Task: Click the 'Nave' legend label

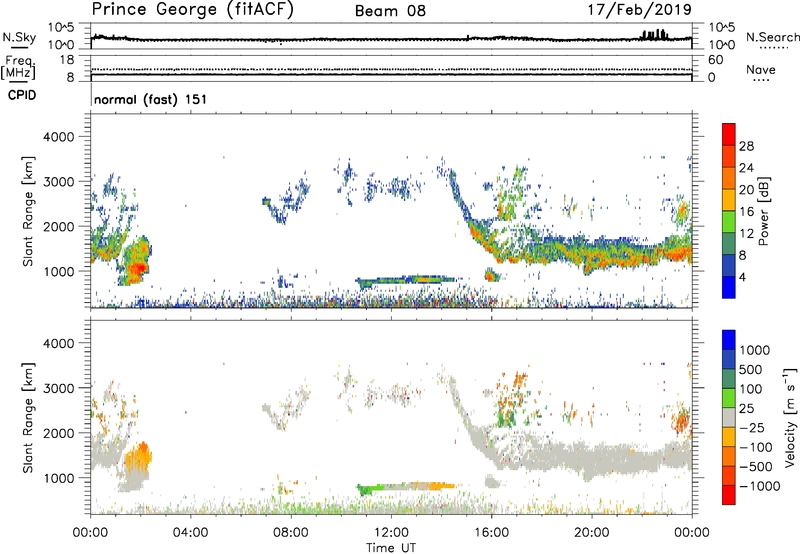Action: point(761,70)
